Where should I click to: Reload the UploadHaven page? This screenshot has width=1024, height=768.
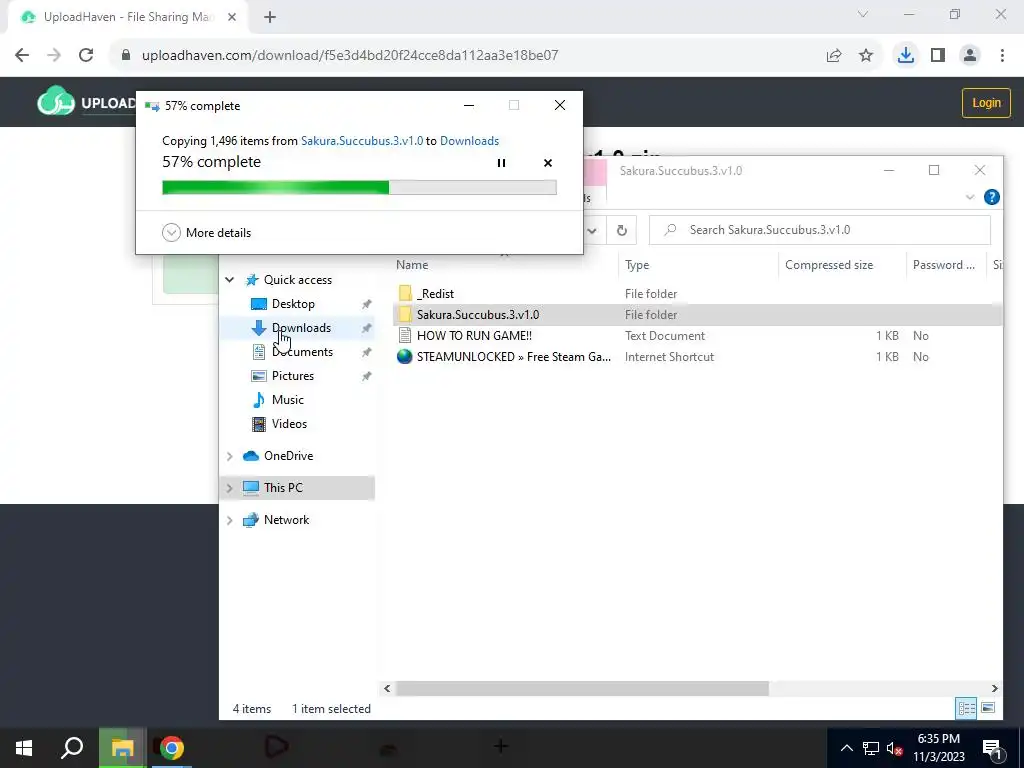[86, 56]
